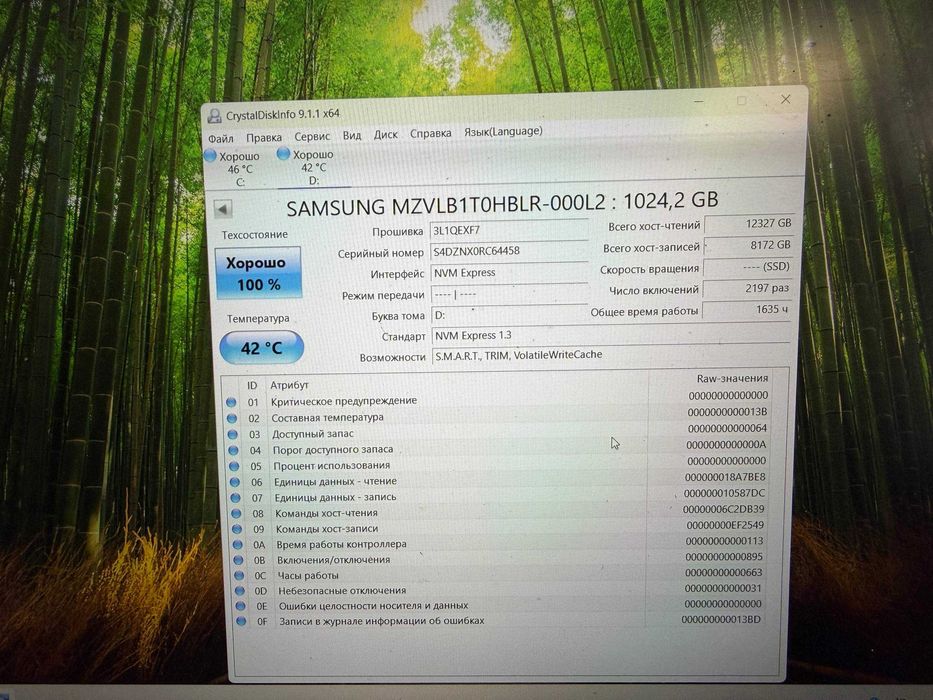The width and height of the screenshot is (933, 700).
Task: Click status dot for attribute 06
Action: pos(234,483)
